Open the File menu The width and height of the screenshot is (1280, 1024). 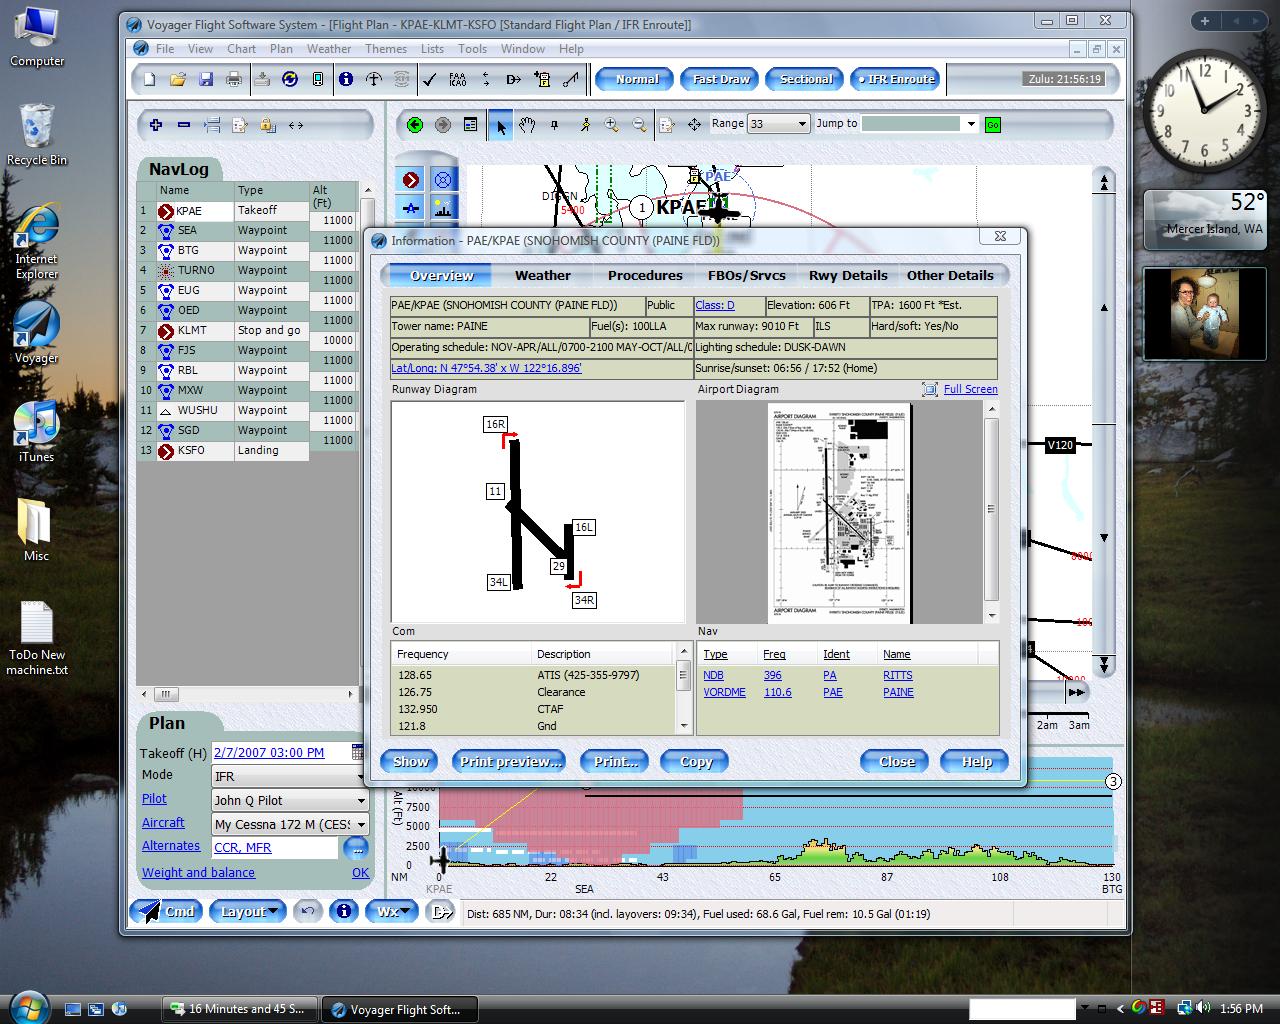[165, 48]
